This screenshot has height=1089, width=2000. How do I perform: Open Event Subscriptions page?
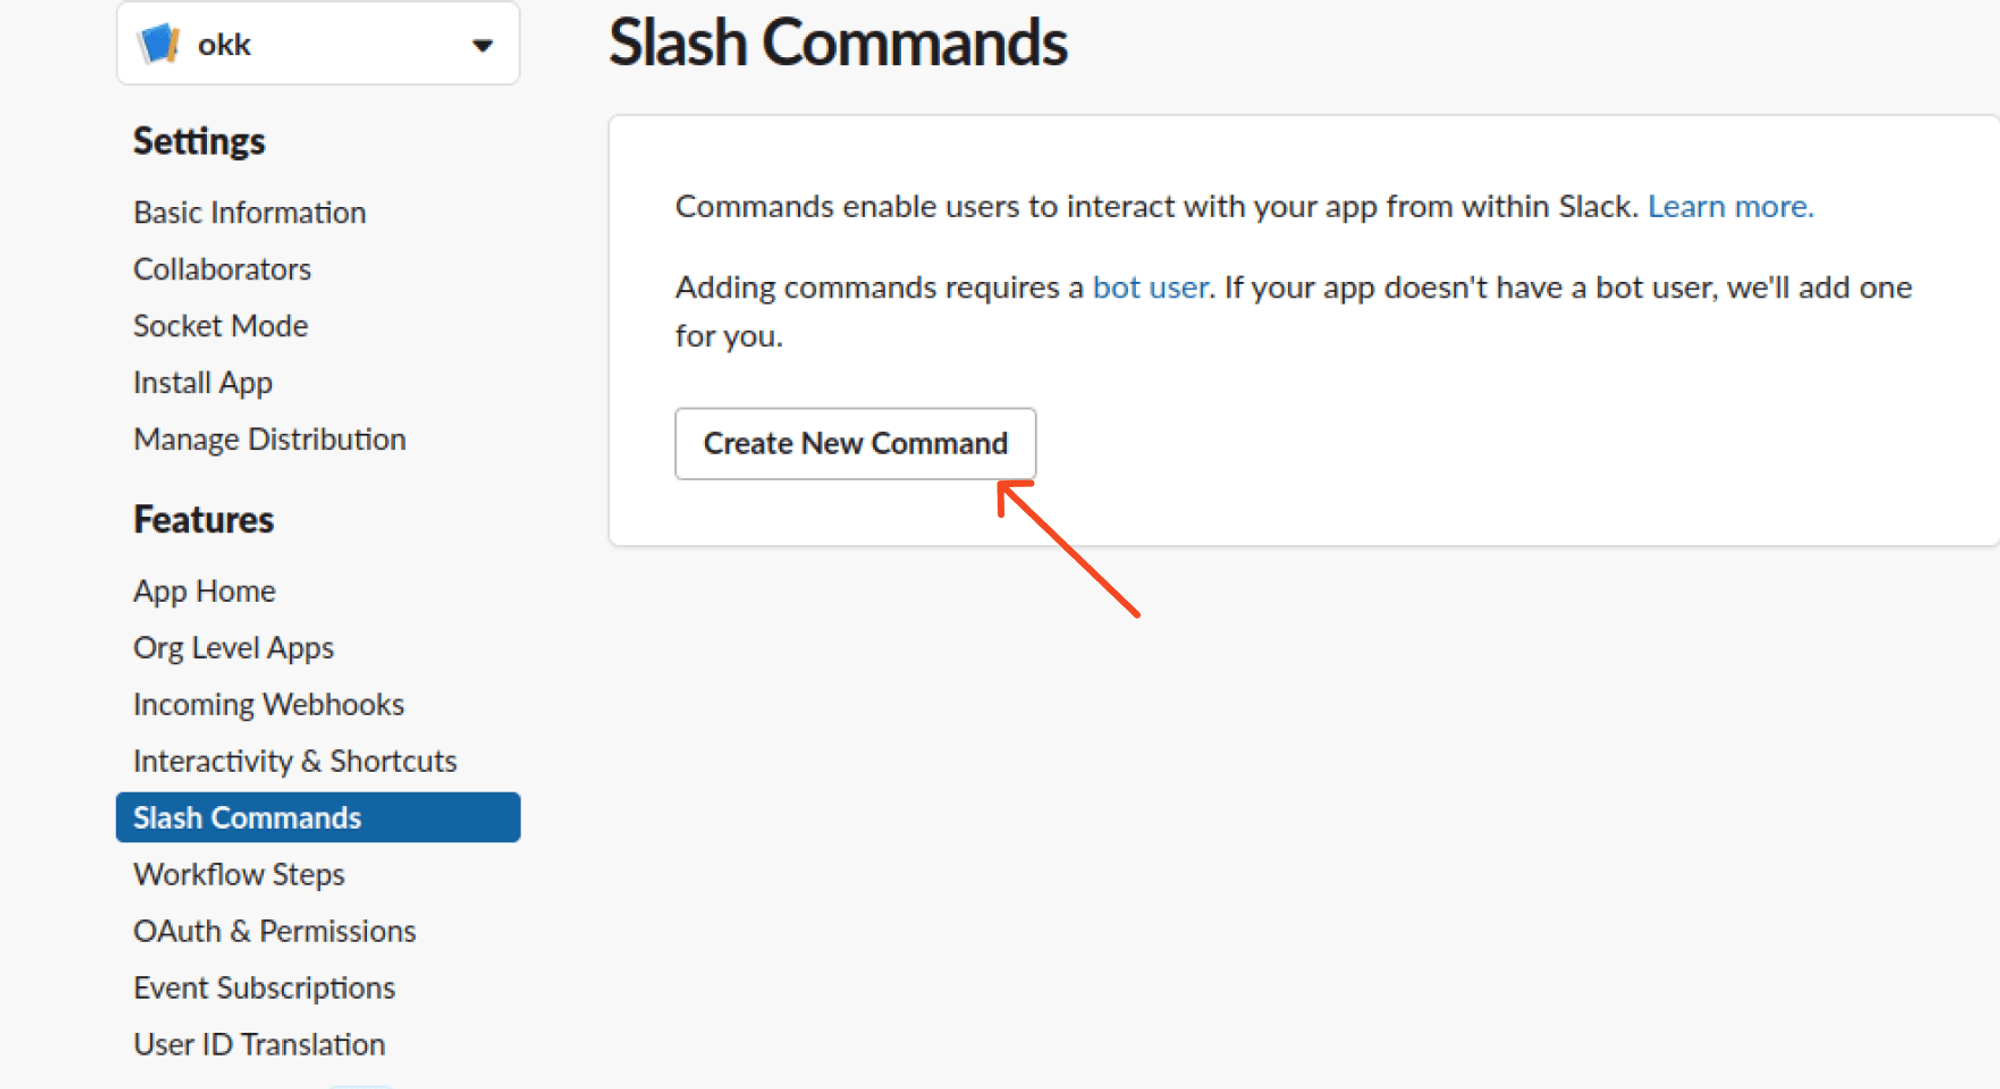coord(264,987)
